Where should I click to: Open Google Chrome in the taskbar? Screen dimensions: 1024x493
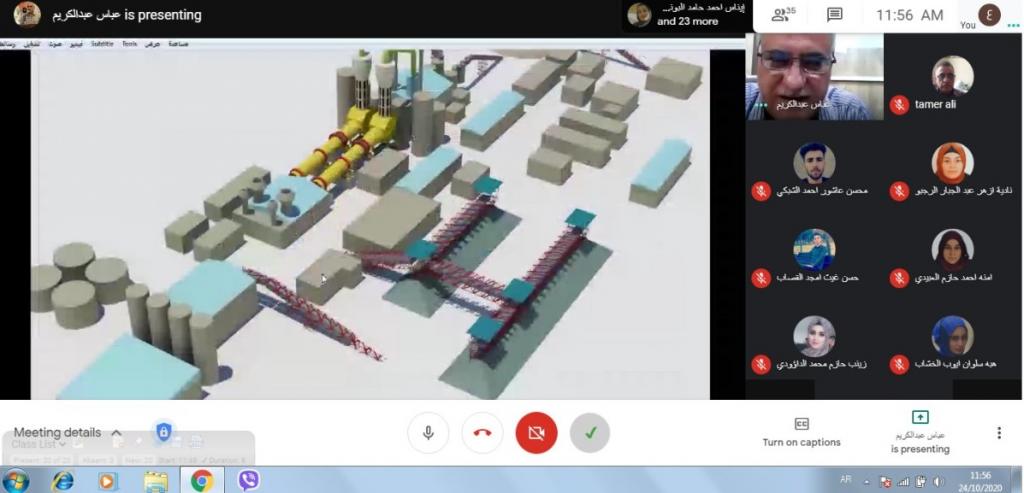point(202,481)
